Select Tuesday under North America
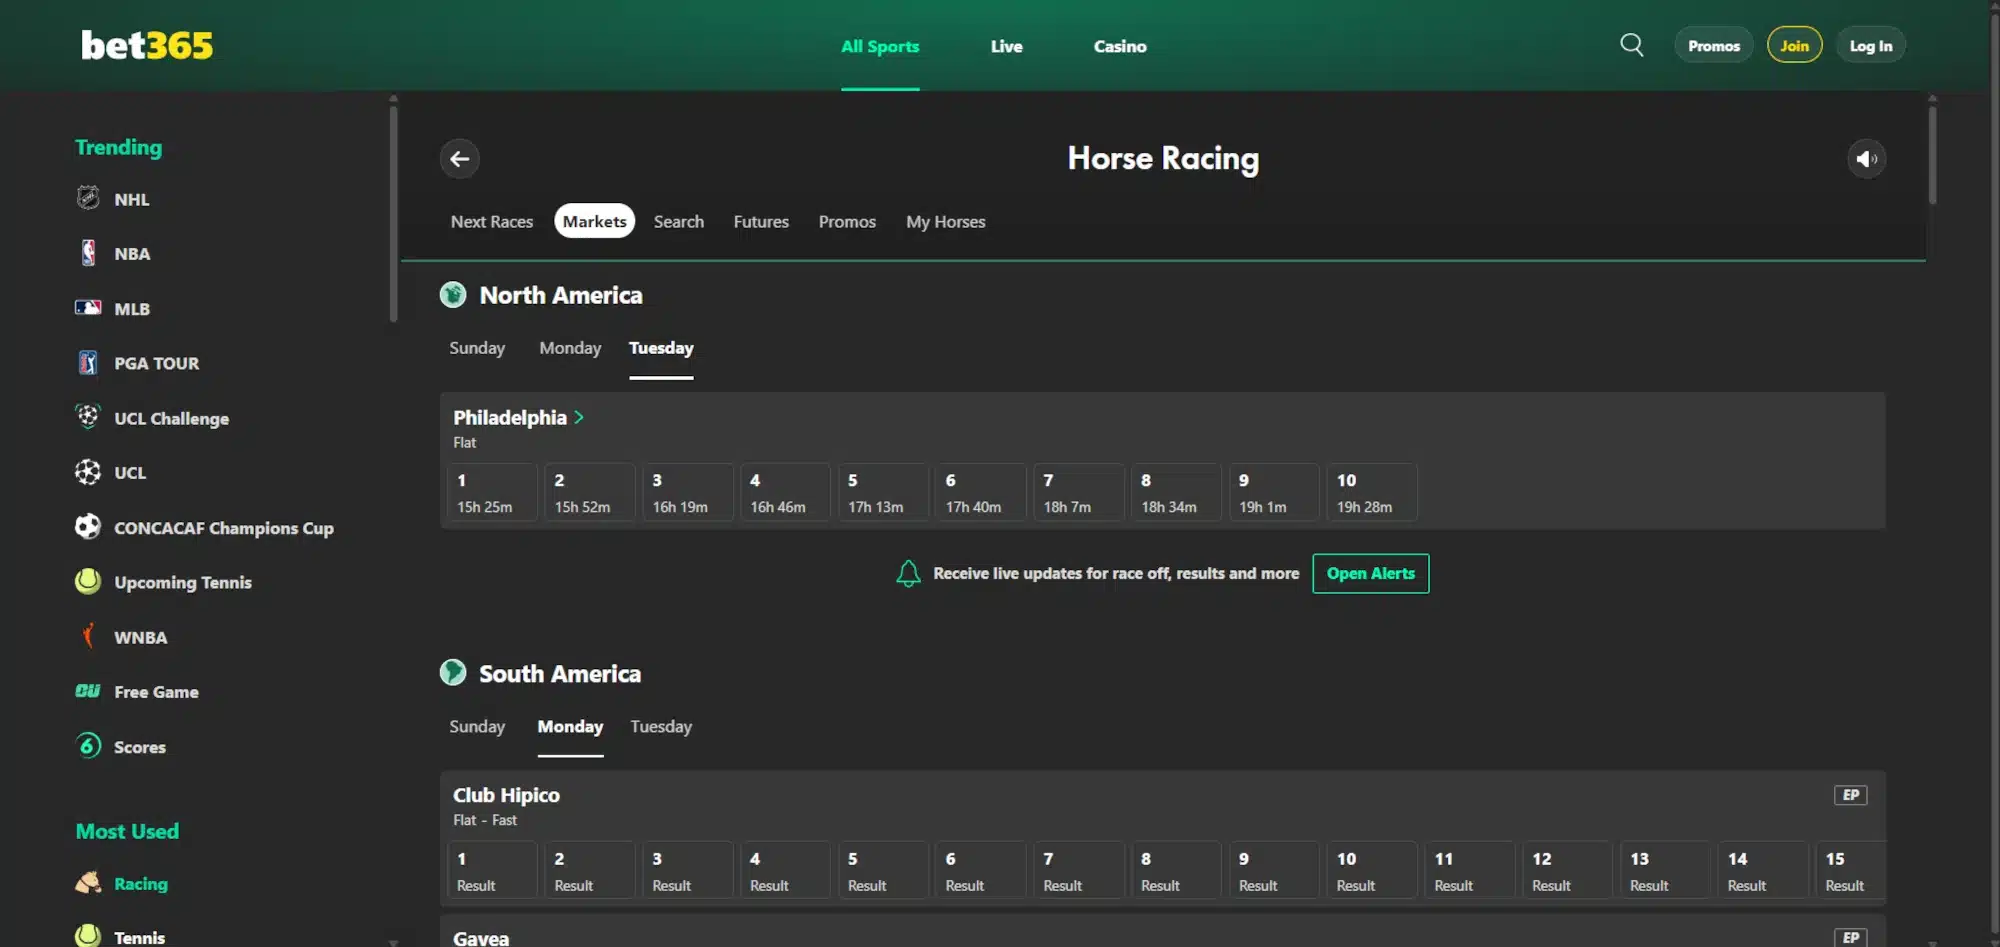The height and width of the screenshot is (947, 2000). (x=661, y=348)
